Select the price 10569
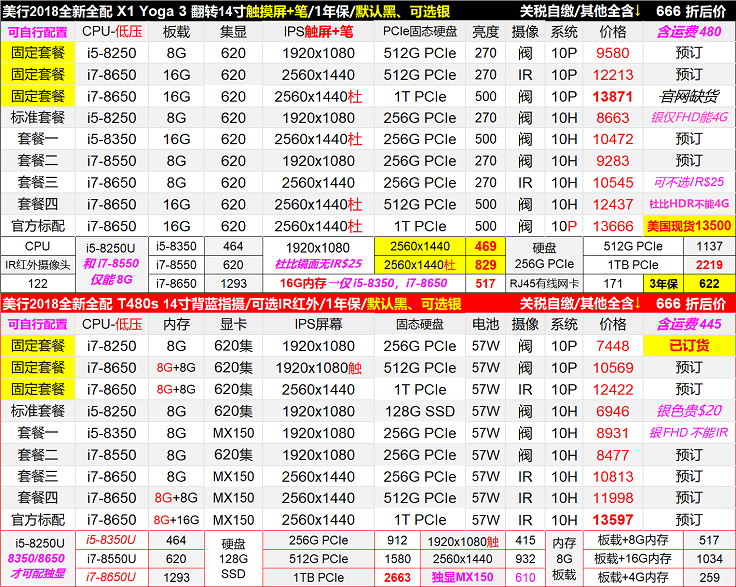This screenshot has width=736, height=587. [x=613, y=368]
